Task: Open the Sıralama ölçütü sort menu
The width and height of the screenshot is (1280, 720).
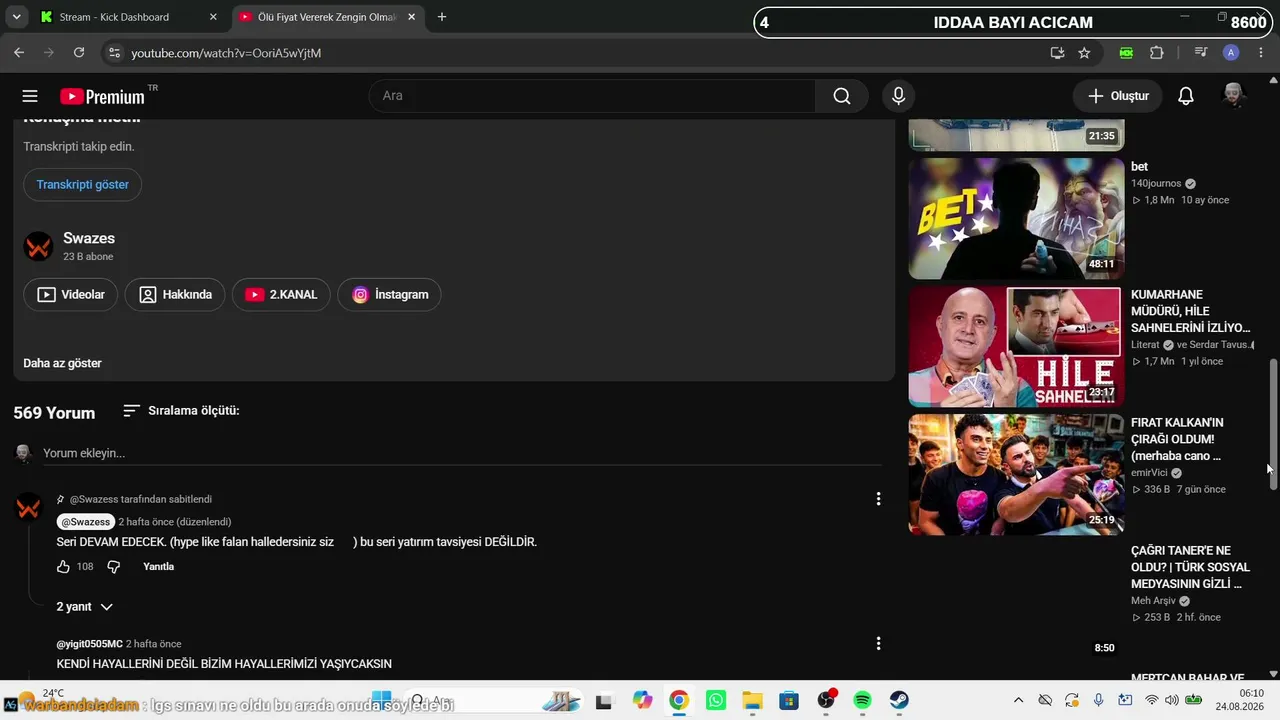Action: click(x=181, y=411)
